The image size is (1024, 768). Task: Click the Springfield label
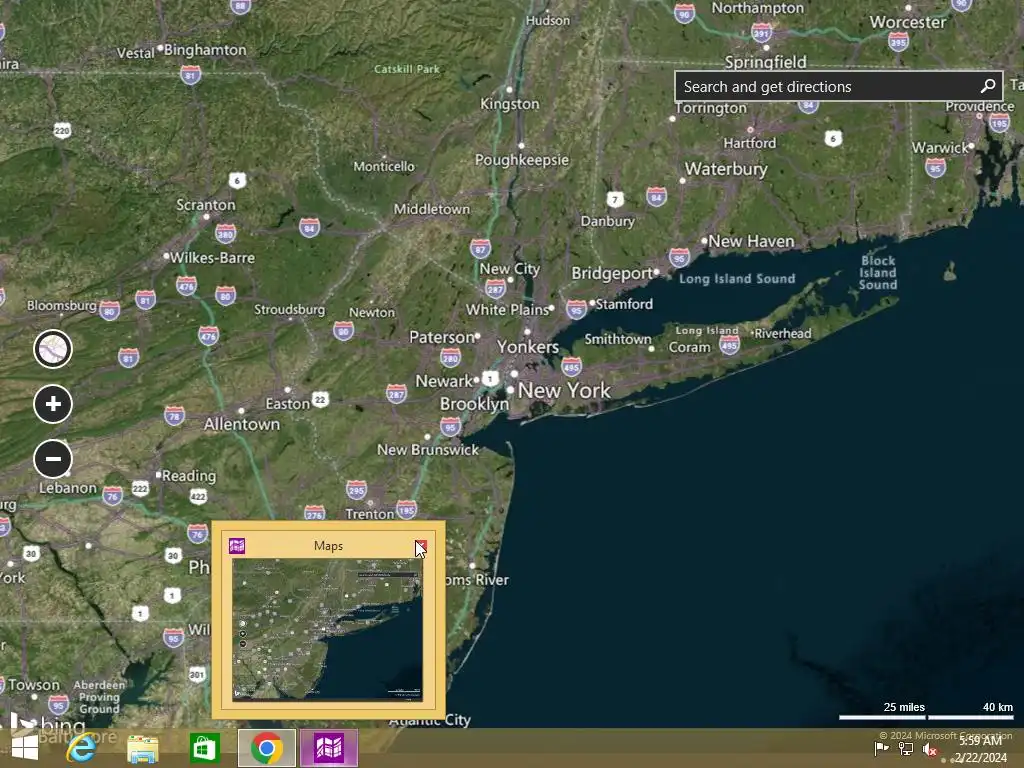coord(765,62)
